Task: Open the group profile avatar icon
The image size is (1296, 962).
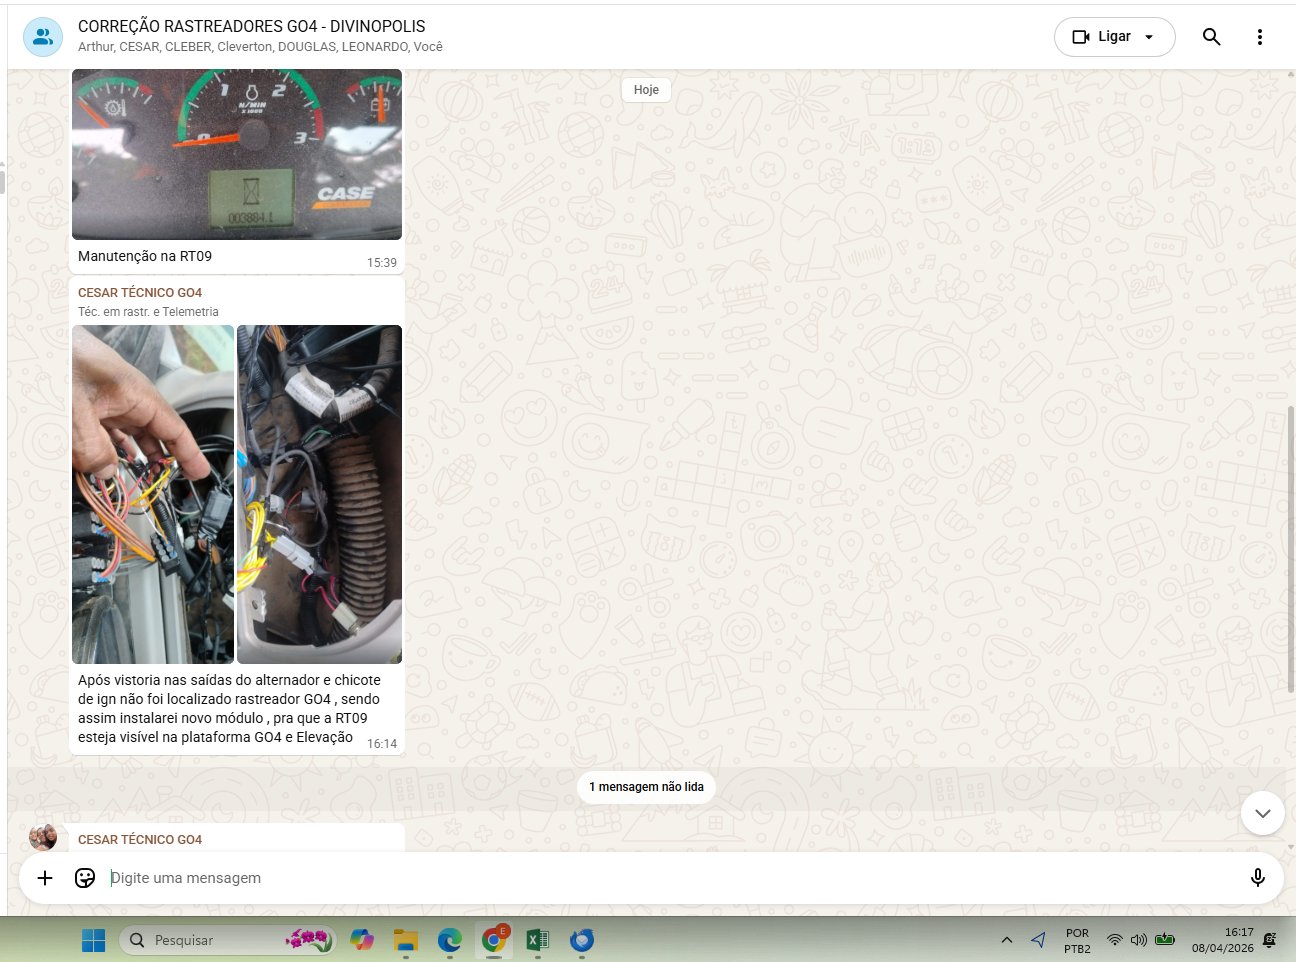Action: point(43,37)
